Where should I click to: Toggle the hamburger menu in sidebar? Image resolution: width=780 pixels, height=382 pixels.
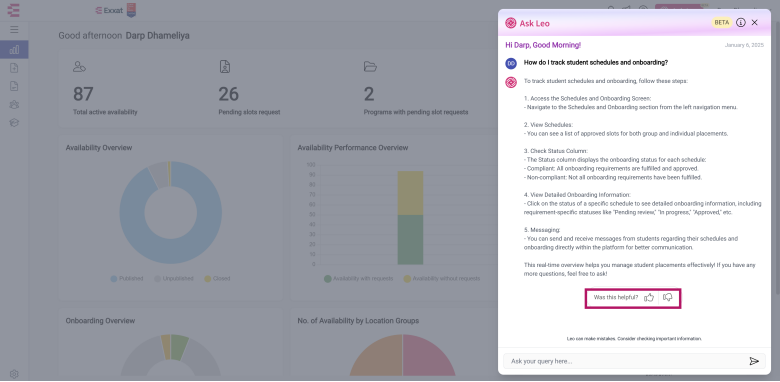tap(14, 30)
